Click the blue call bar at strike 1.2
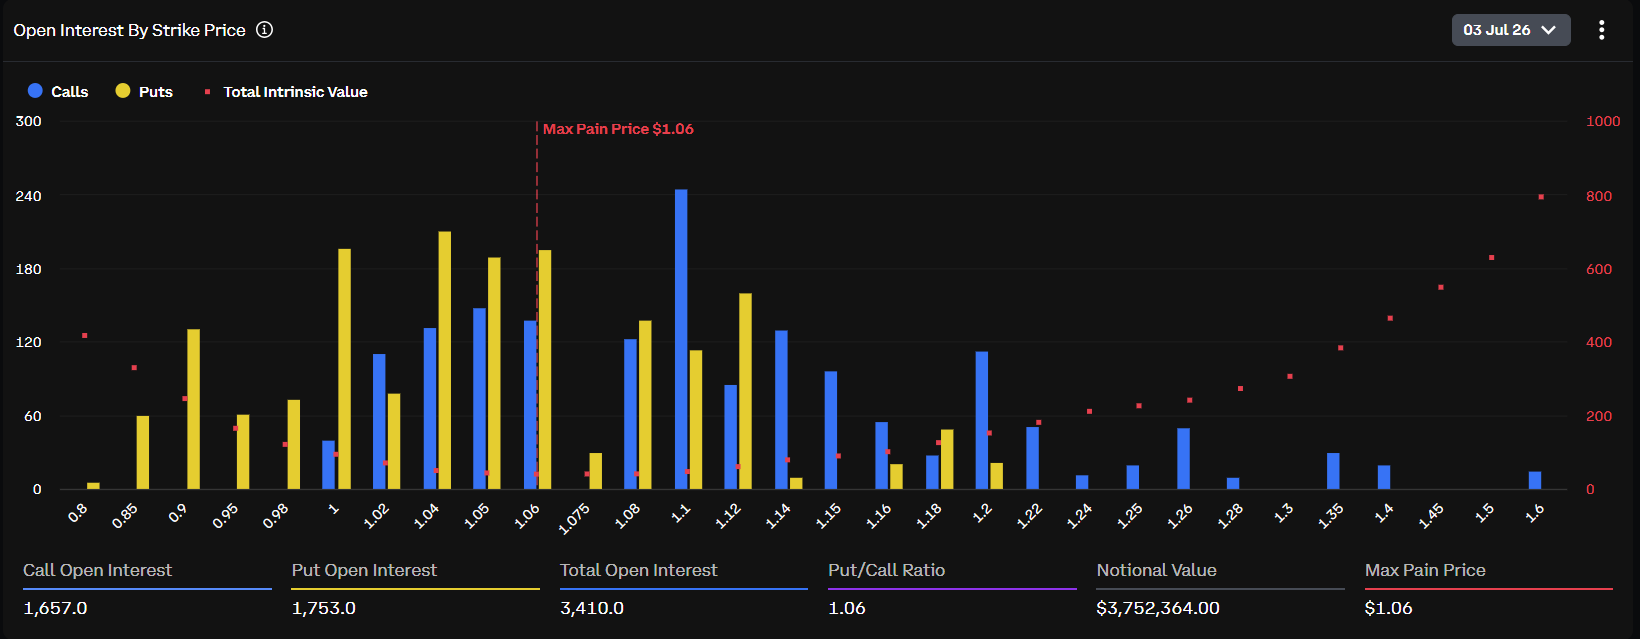Viewport: 1640px width, 639px height. click(x=982, y=420)
